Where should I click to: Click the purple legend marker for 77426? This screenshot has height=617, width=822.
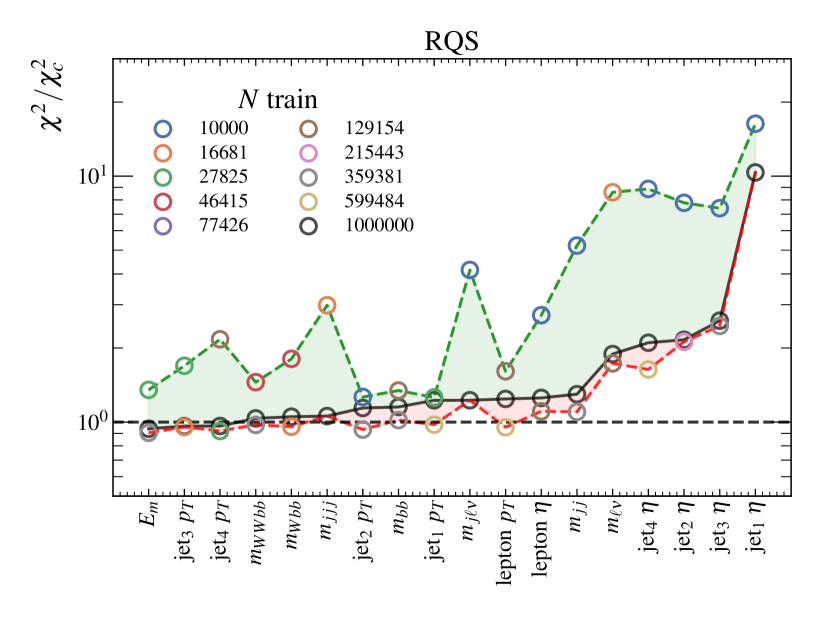click(x=163, y=226)
